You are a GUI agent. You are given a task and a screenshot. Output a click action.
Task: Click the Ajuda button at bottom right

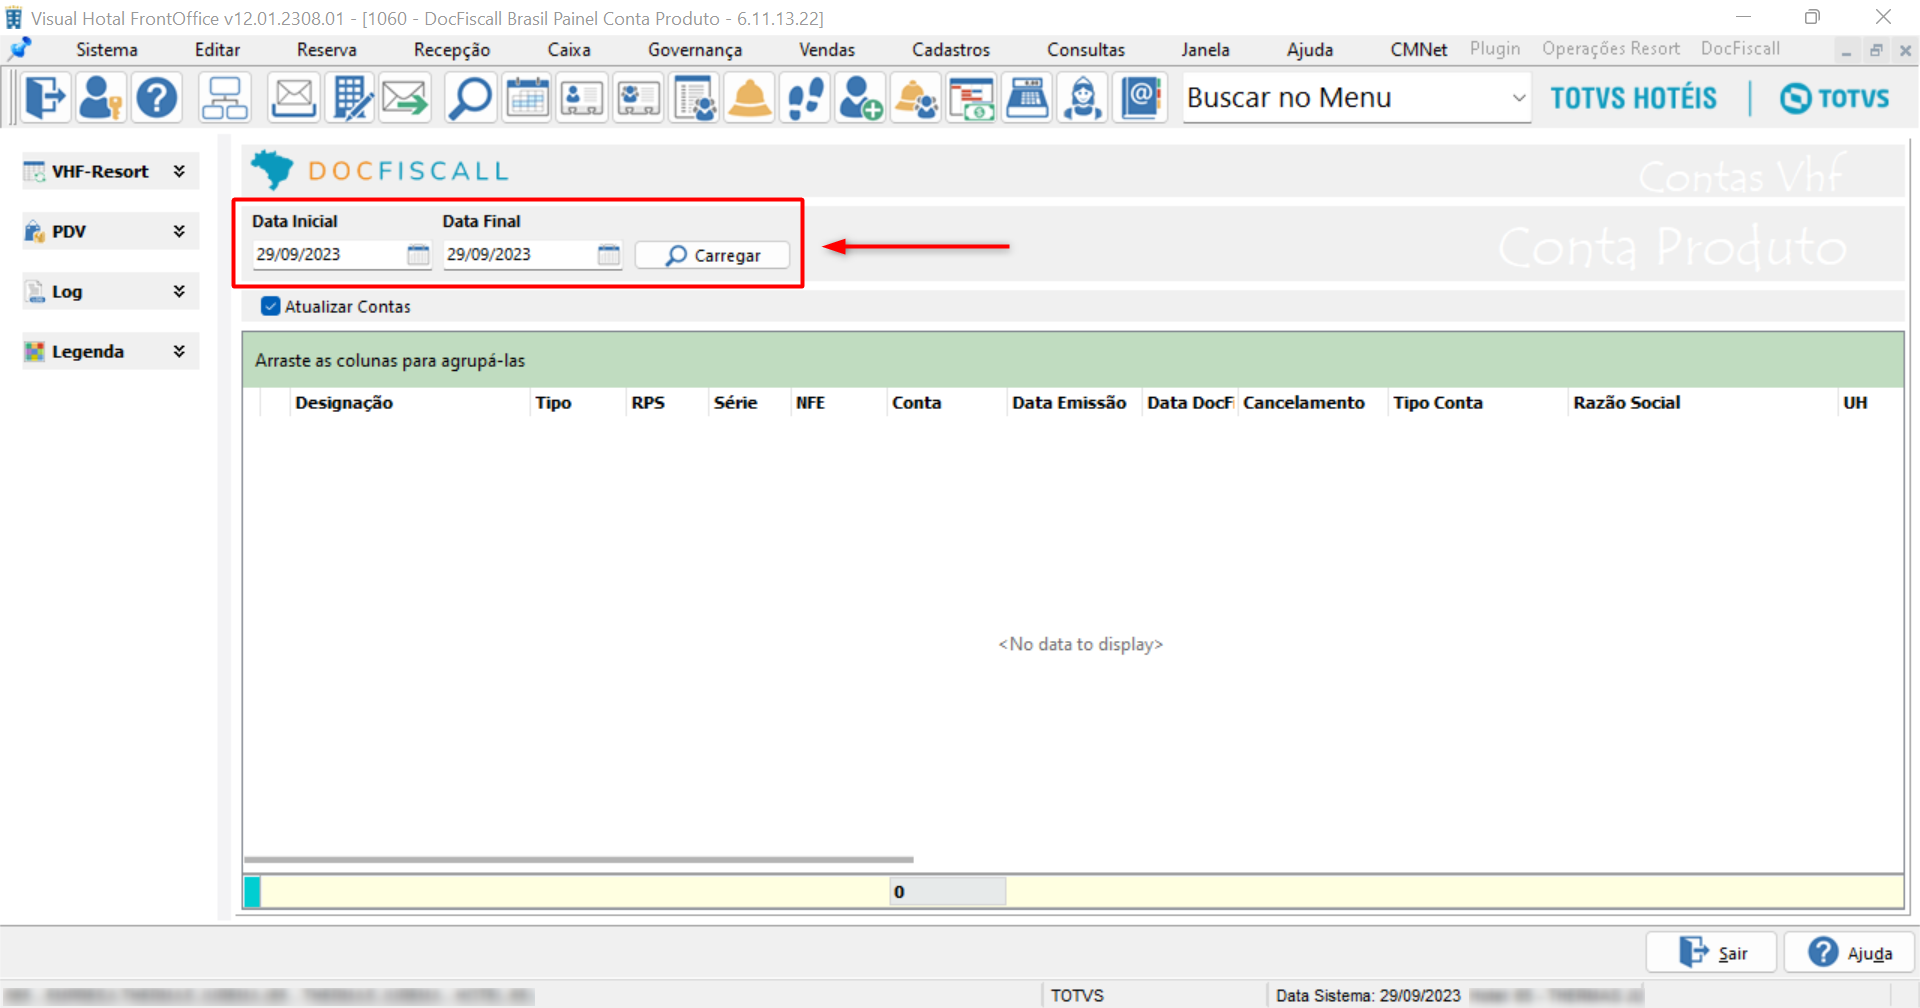click(1849, 952)
